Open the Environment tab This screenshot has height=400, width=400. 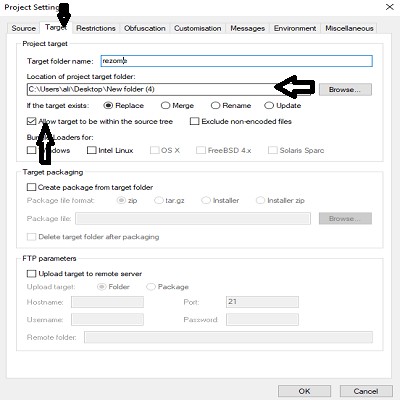[295, 28]
